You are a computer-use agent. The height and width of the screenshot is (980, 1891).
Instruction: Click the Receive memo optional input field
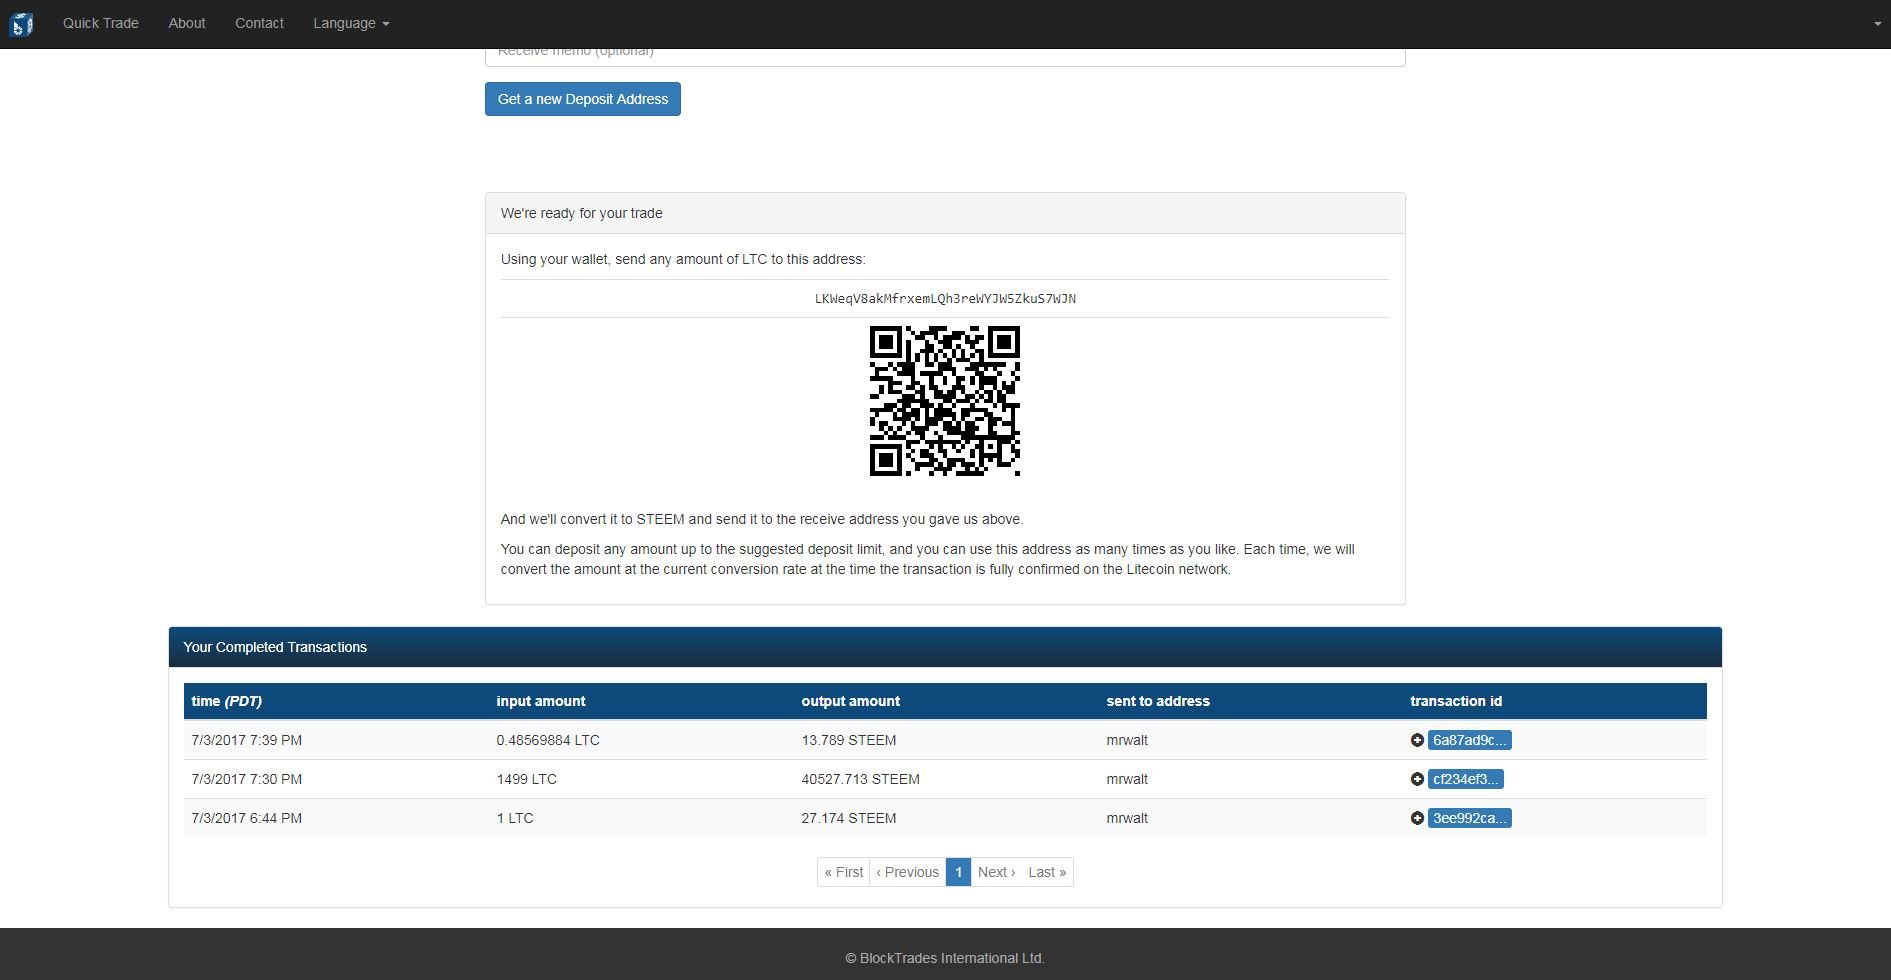tap(945, 57)
